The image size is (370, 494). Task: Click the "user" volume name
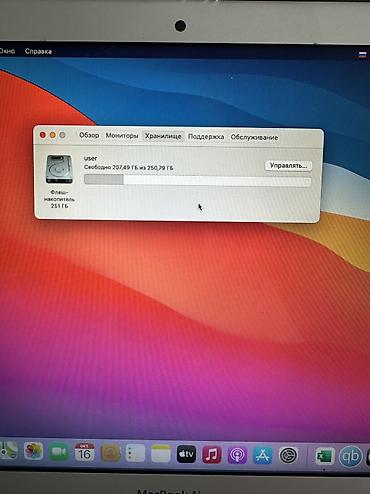point(90,158)
